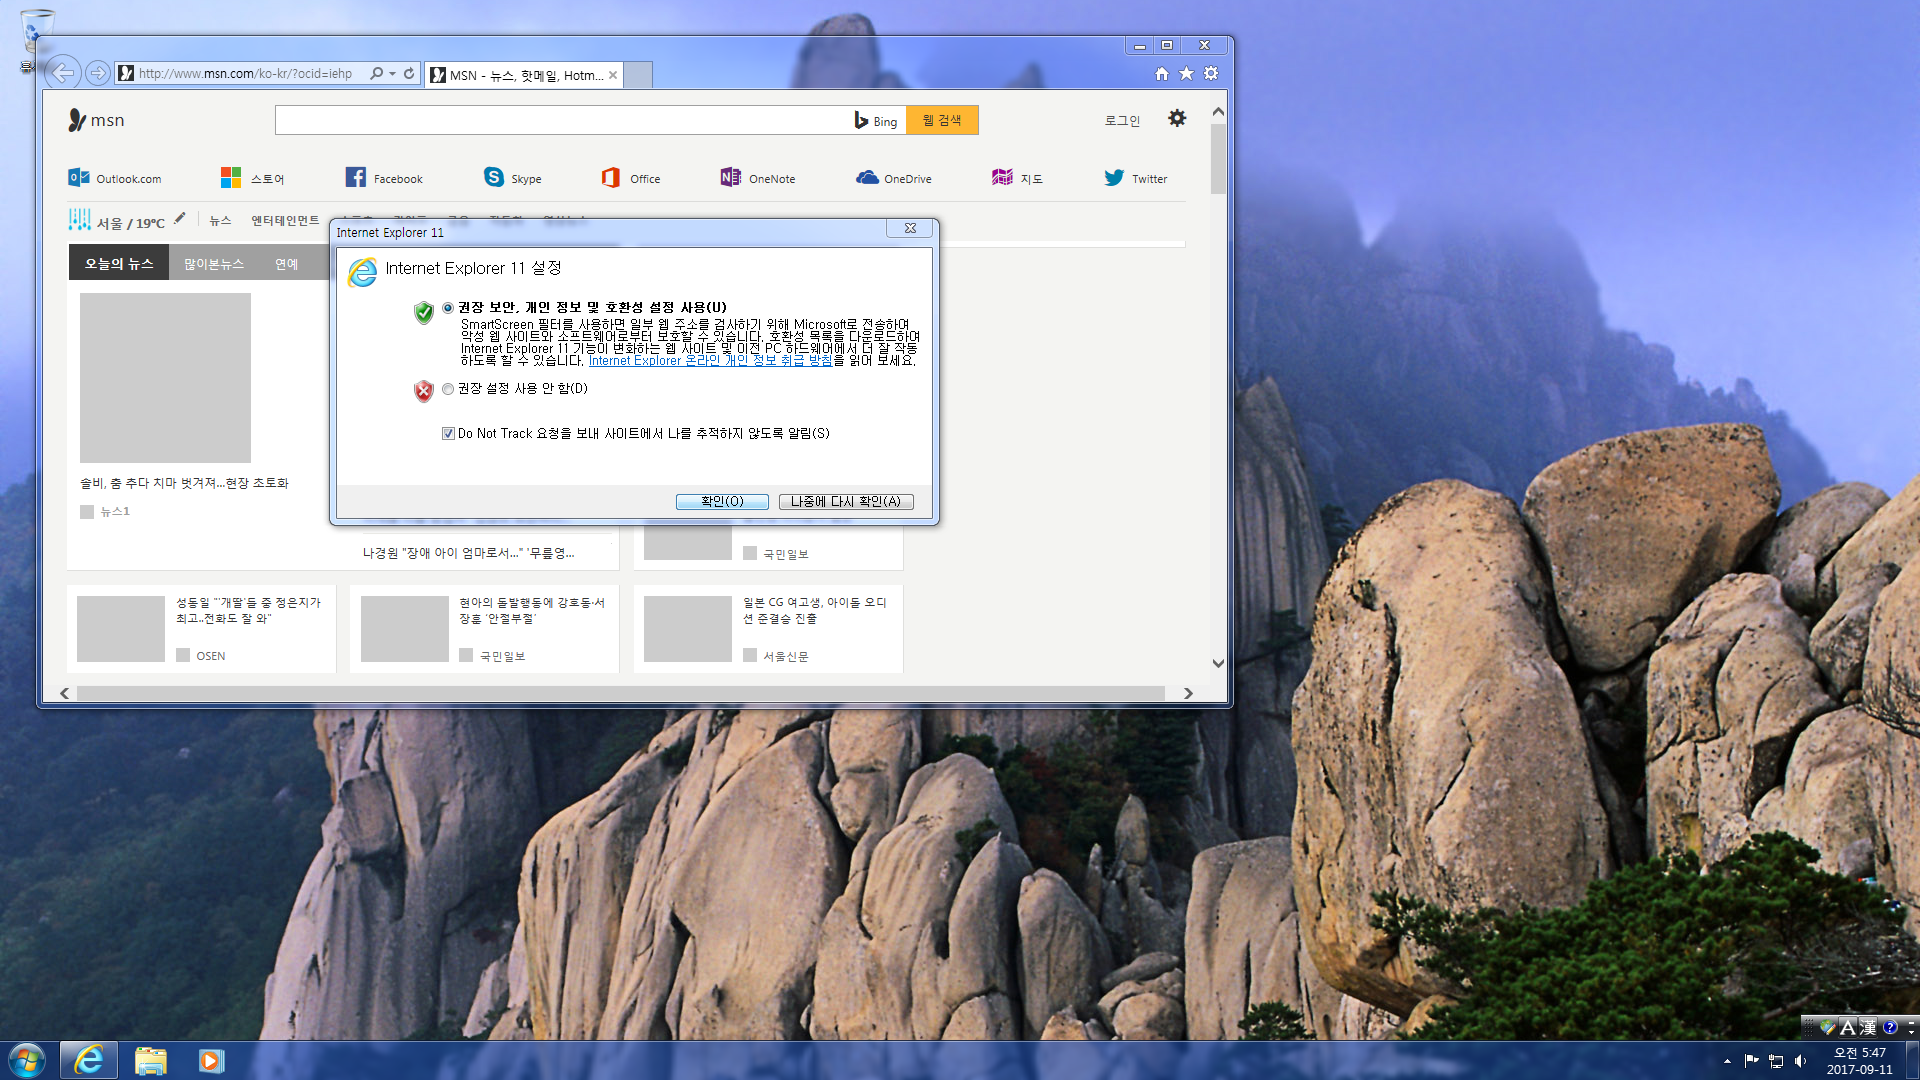Open Windows Media Player from taskbar

point(211,1060)
